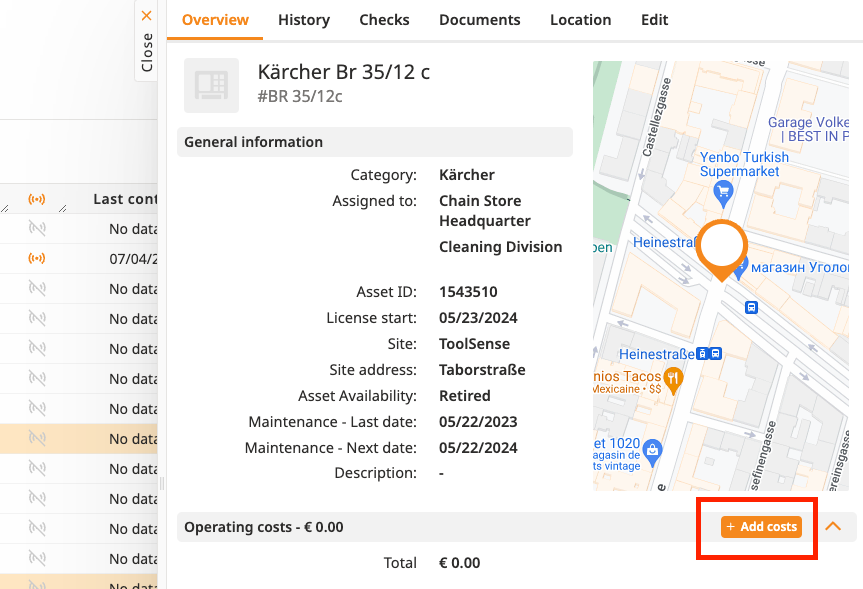Open the Documents tab
863x589 pixels.
tap(479, 20)
